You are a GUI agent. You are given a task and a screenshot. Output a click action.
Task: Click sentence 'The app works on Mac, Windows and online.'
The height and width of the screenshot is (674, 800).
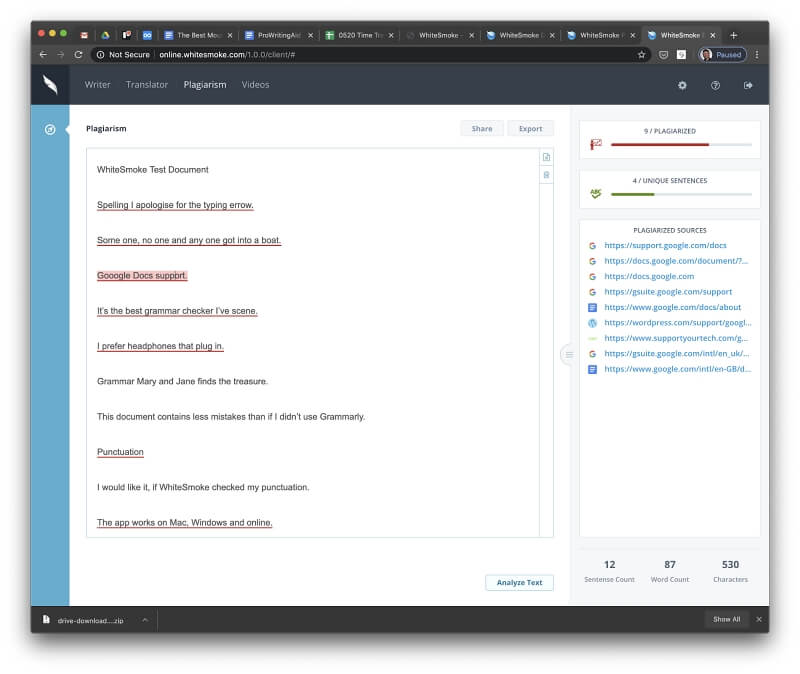184,522
